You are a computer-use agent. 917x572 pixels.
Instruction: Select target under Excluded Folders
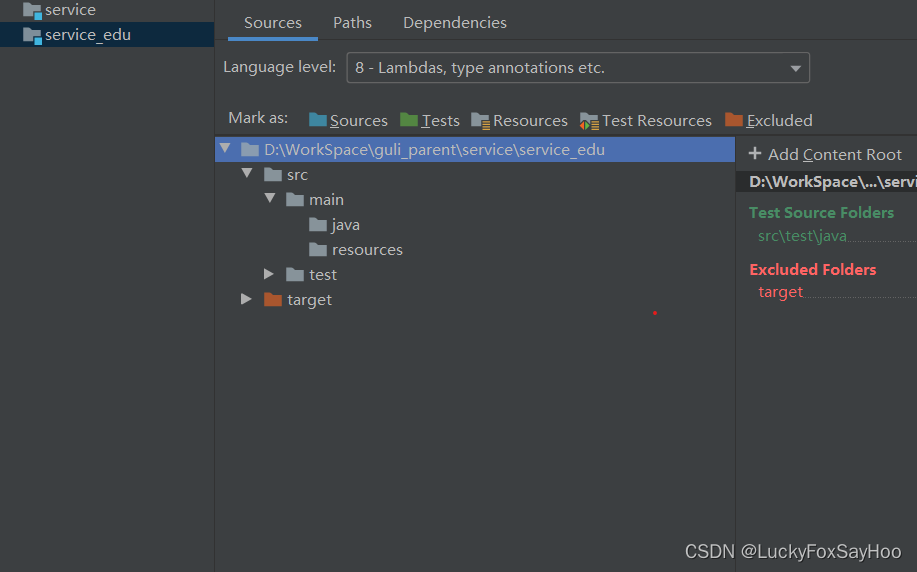pyautogui.click(x=780, y=292)
